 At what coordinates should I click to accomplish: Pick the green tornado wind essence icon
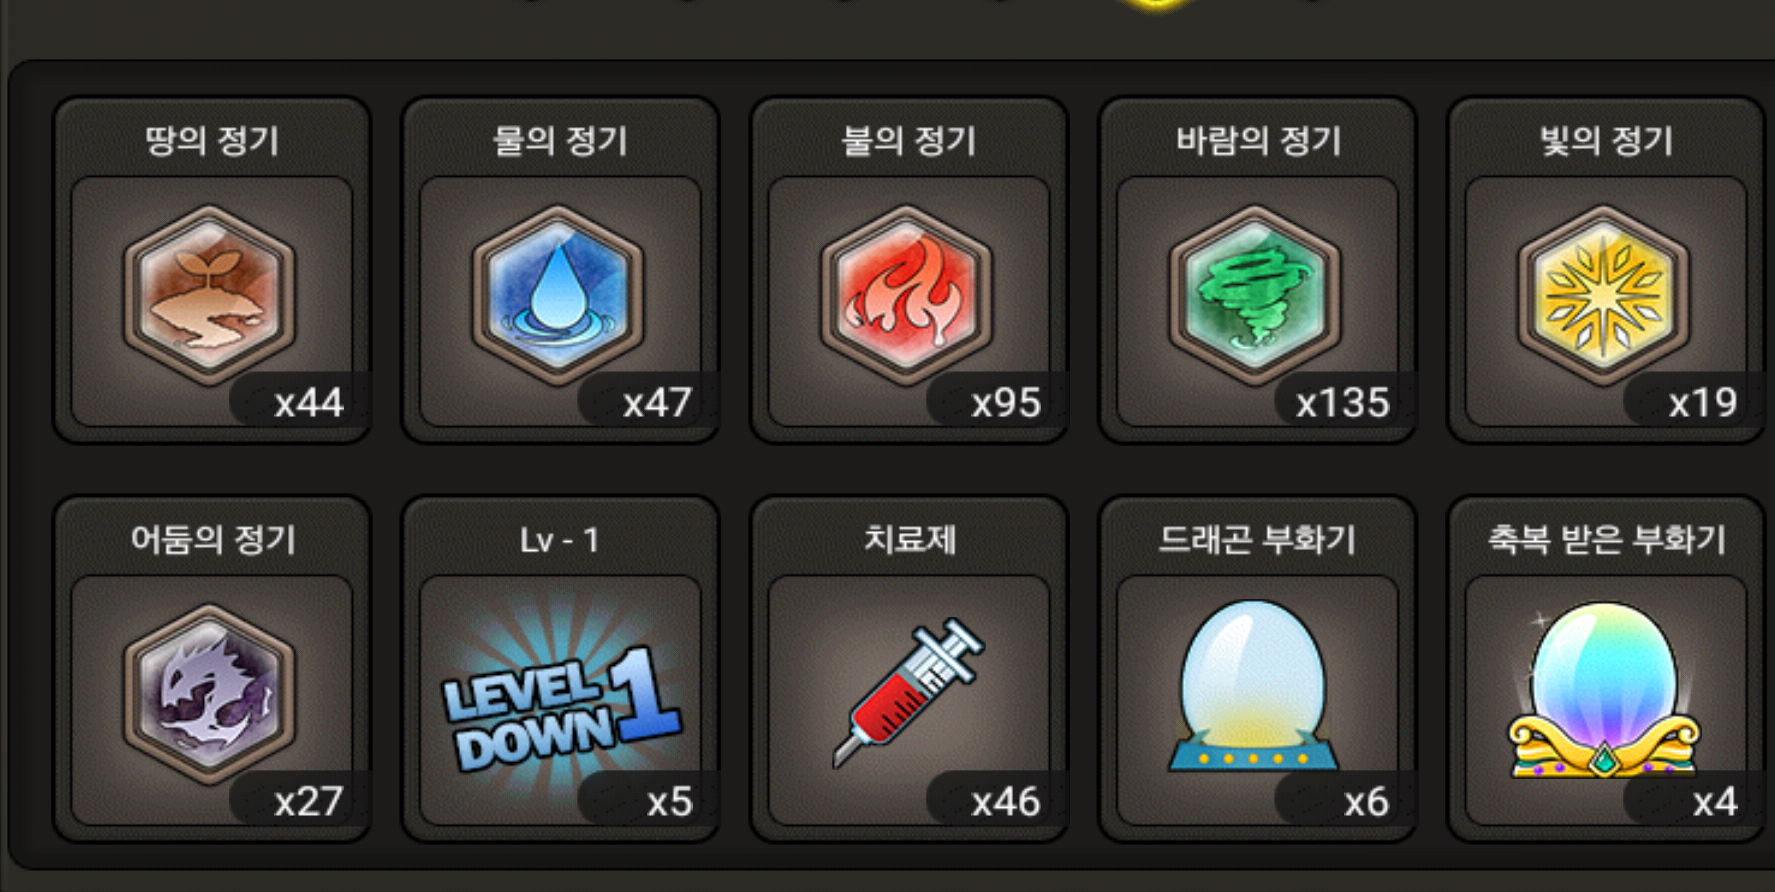(x=1255, y=295)
